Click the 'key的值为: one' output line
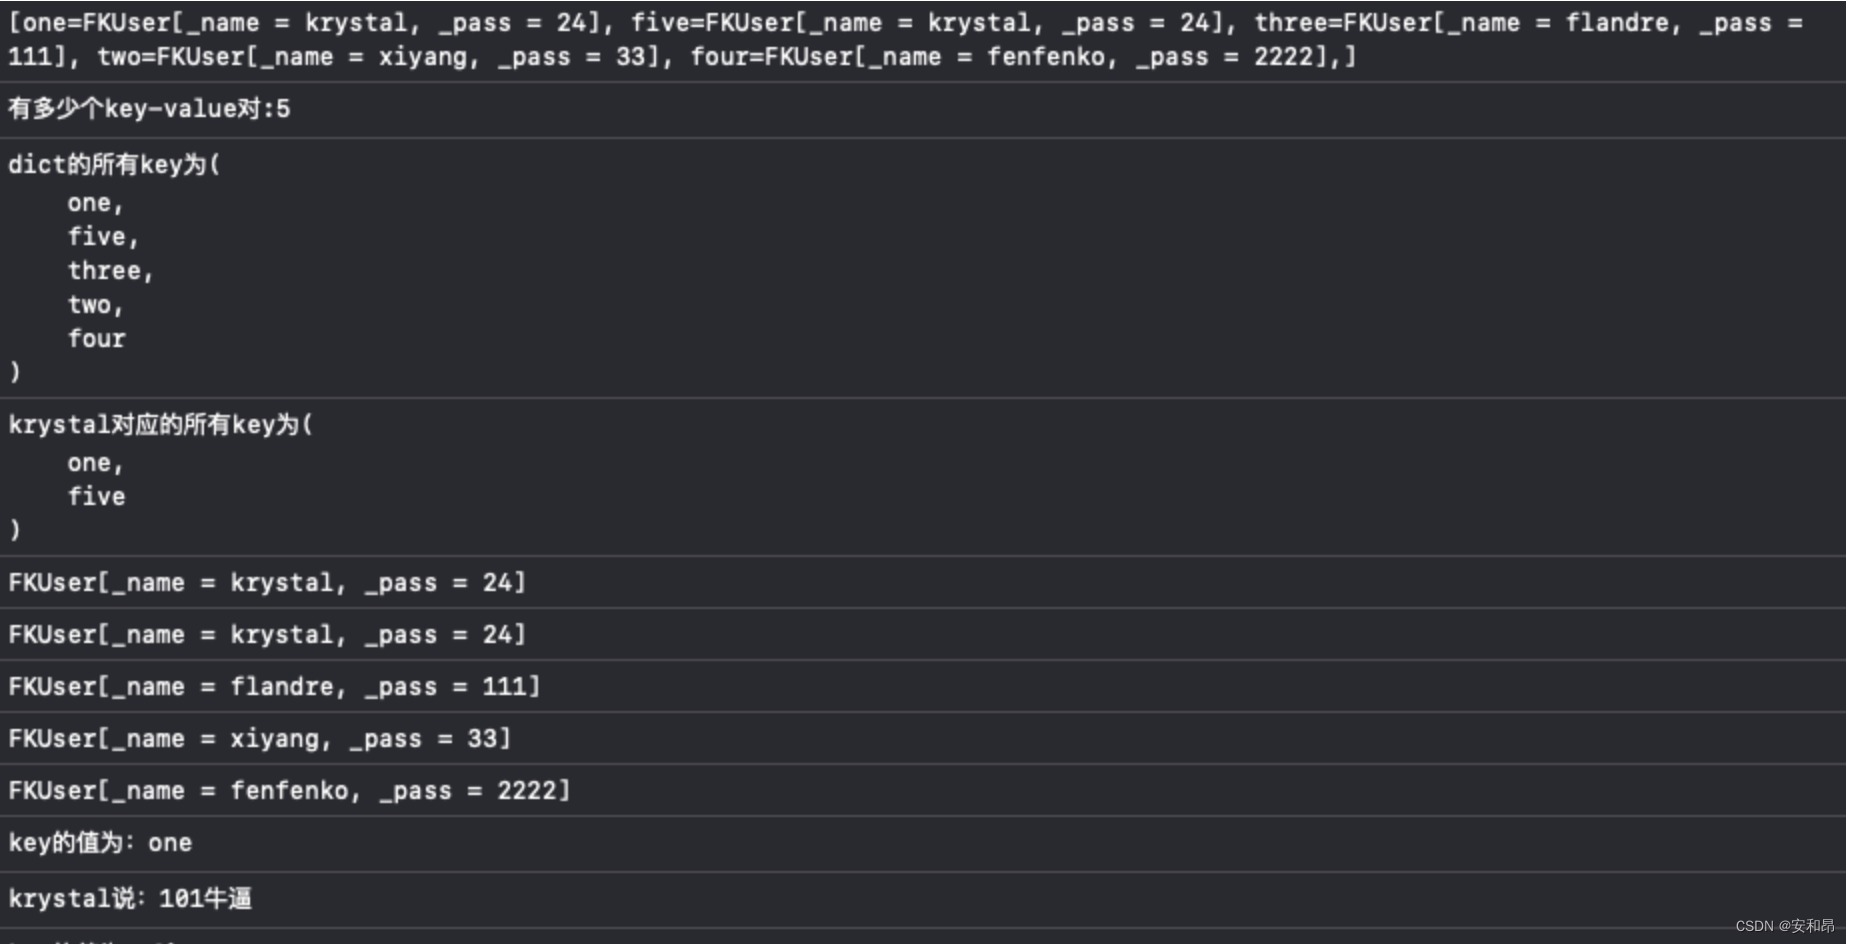The image size is (1850, 944). (x=100, y=843)
